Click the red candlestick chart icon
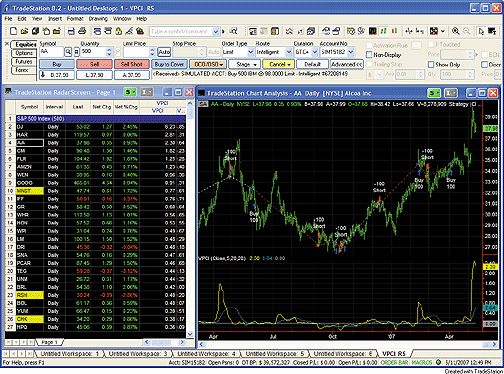This screenshot has height=374, width=504. 395,31
